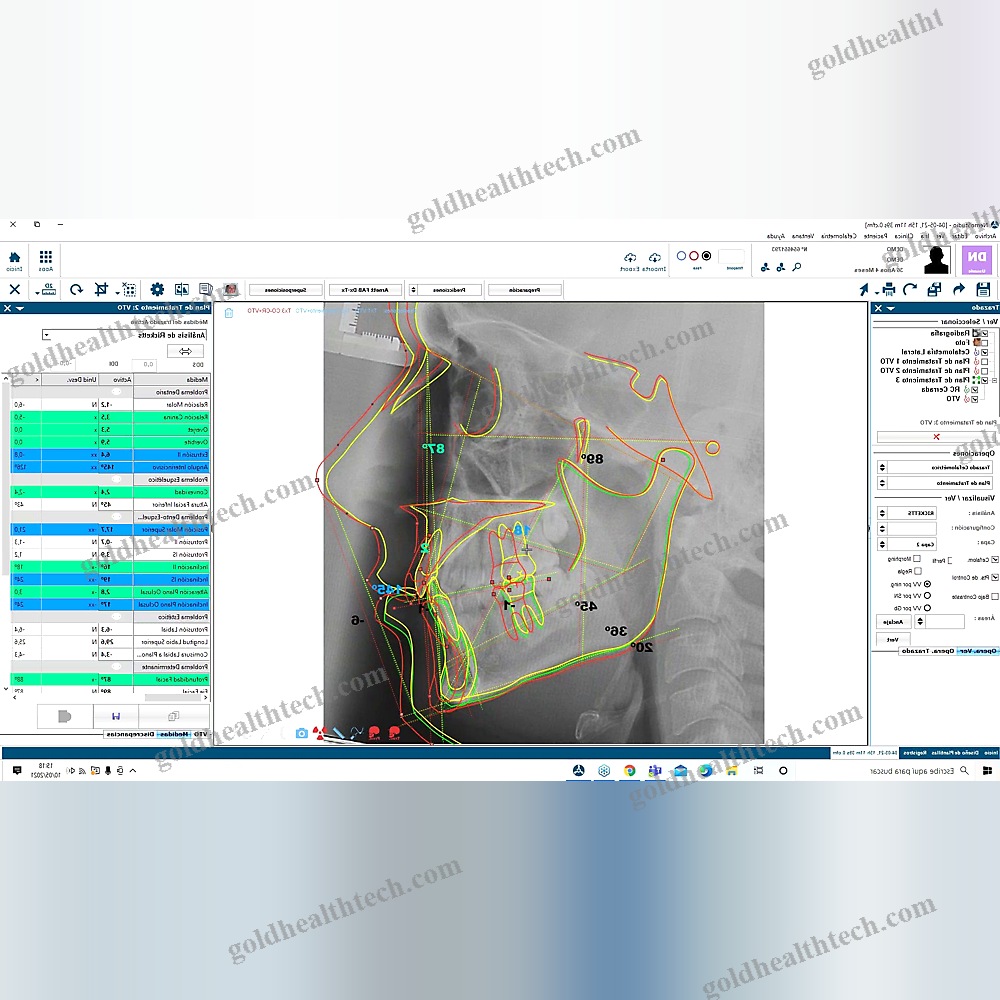Click the blue pencil icon below radiograph
The width and height of the screenshot is (1000, 1000).
pos(339,733)
